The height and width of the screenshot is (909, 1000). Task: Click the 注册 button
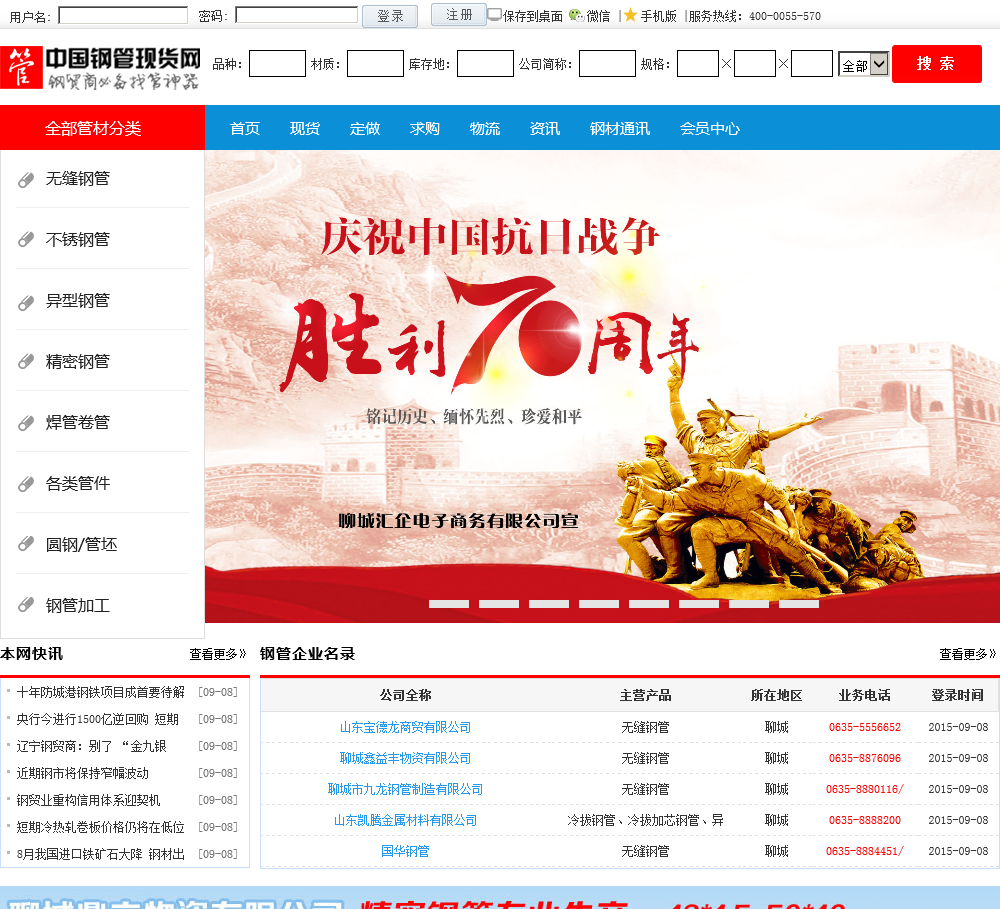click(459, 15)
